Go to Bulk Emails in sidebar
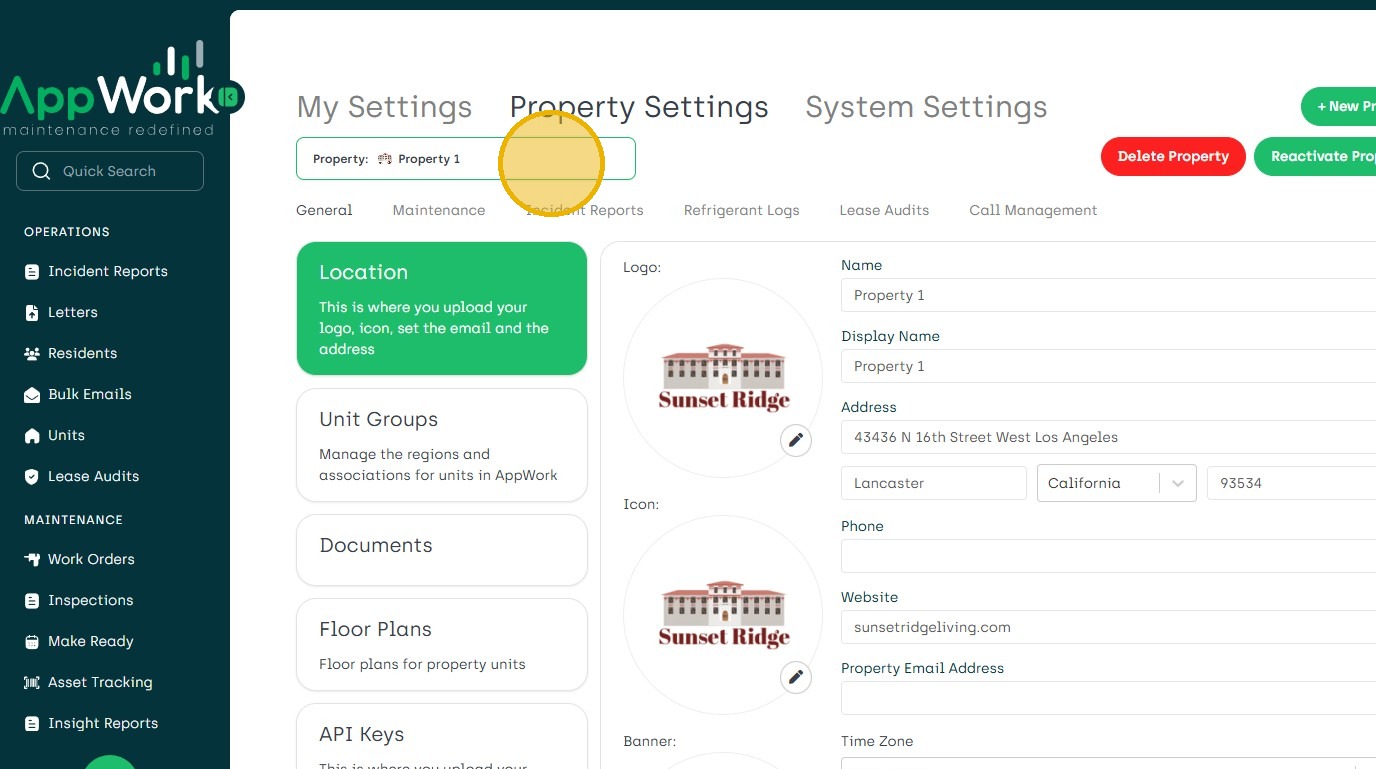 [x=90, y=395]
